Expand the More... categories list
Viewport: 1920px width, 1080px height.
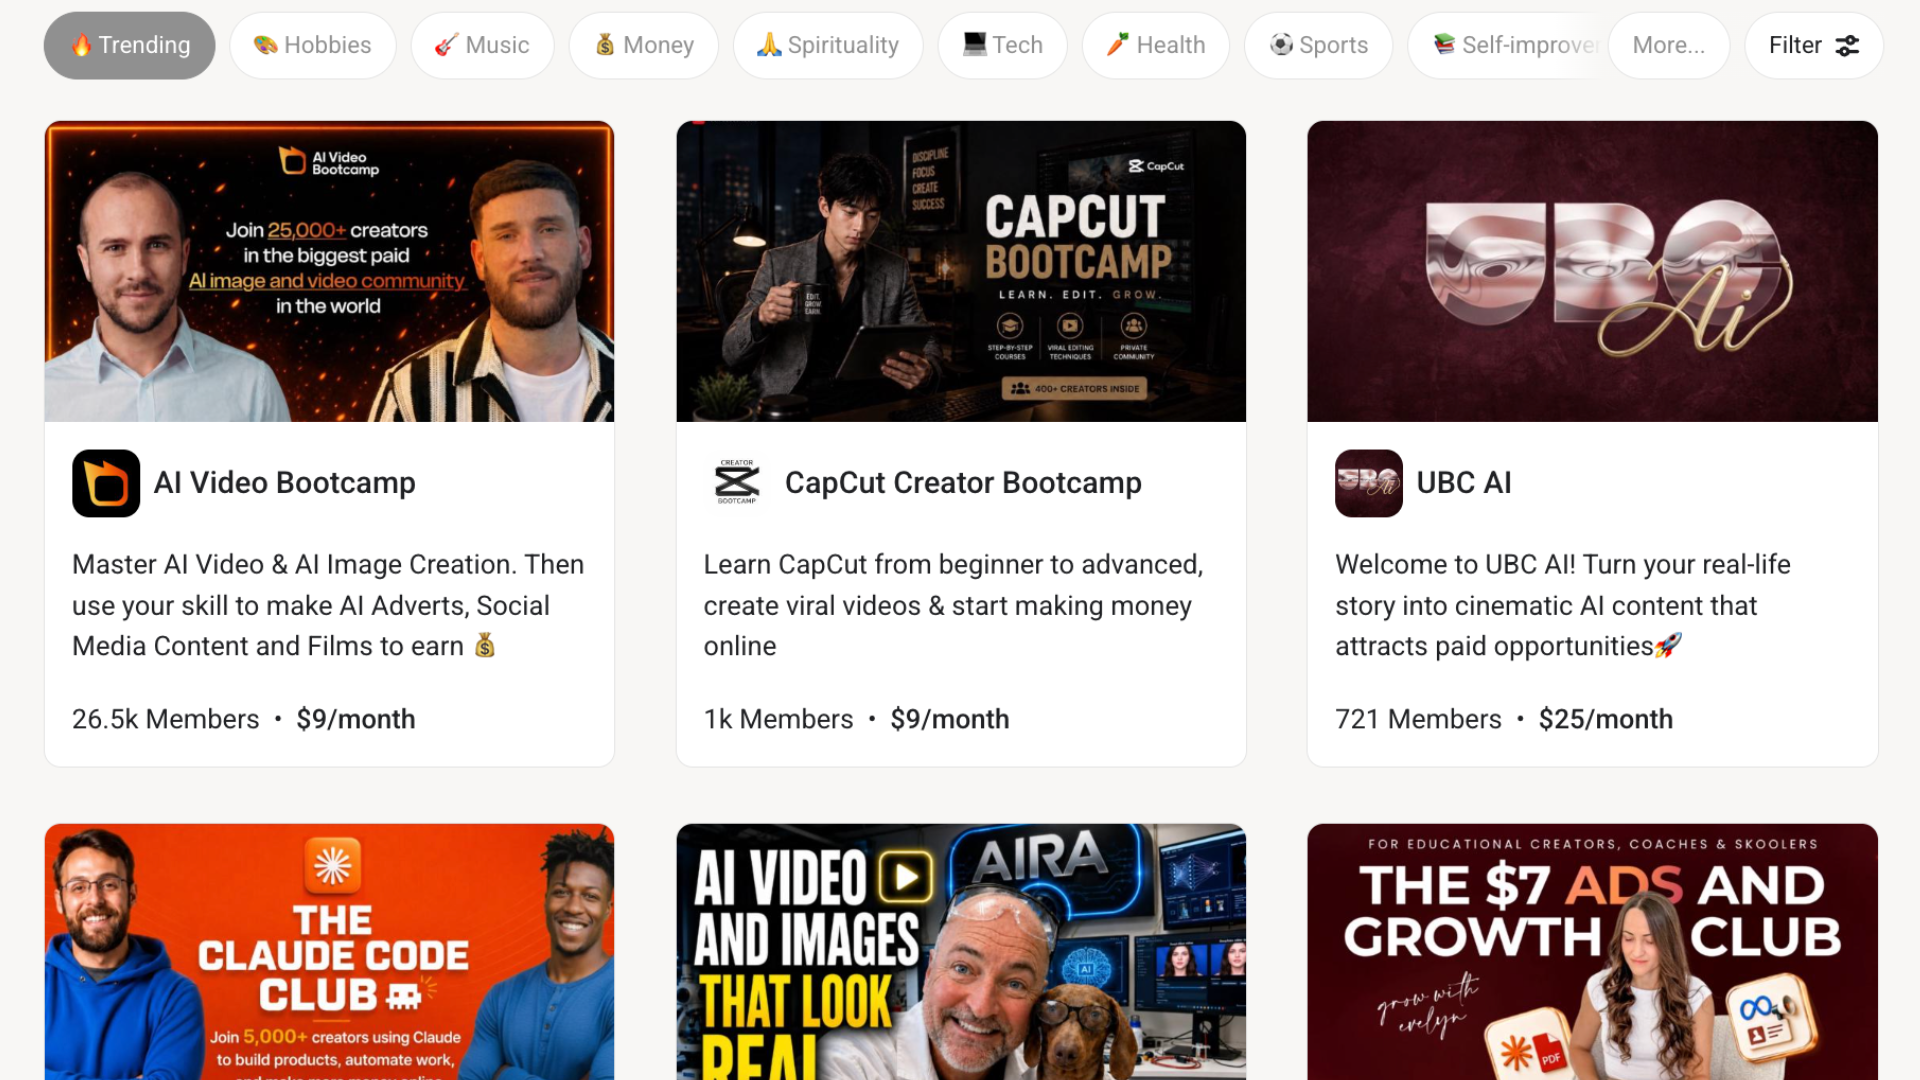[x=1669, y=45]
